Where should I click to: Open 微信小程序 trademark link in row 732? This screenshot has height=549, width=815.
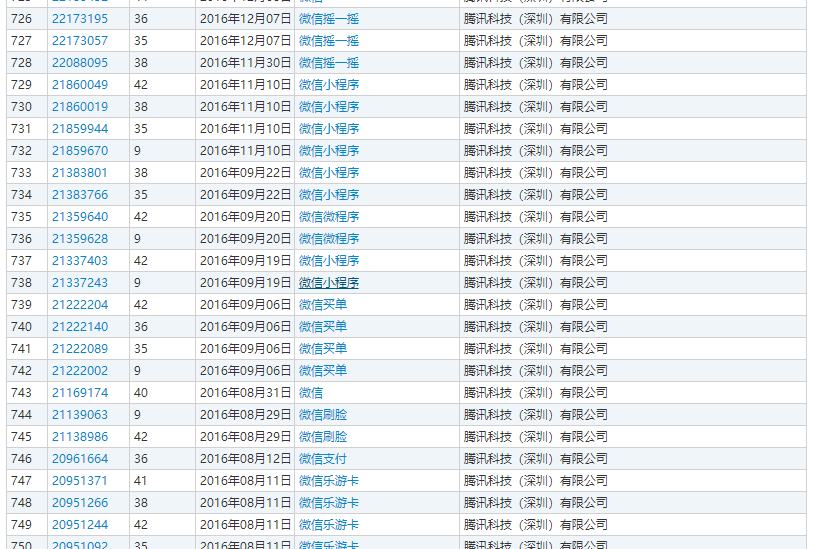pos(328,151)
